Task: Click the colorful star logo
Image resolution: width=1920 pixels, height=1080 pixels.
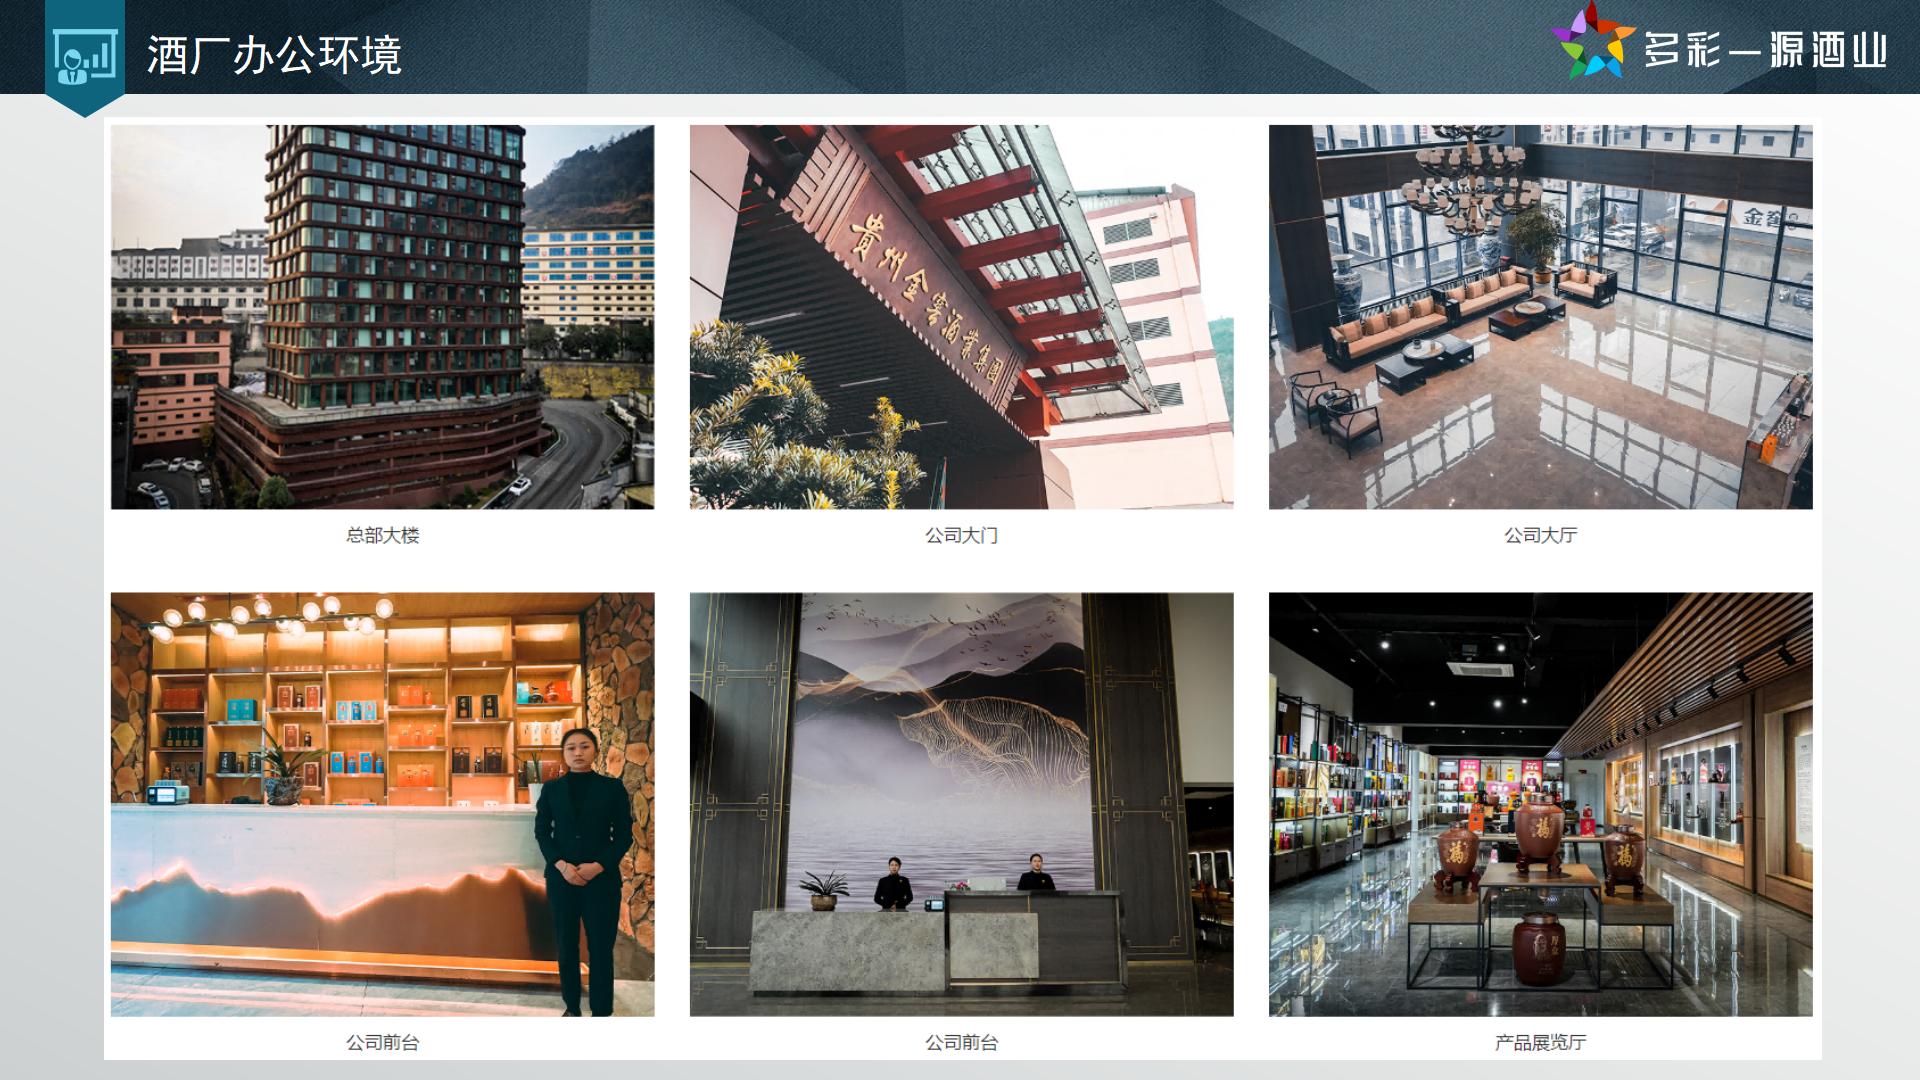Action: [1592, 42]
